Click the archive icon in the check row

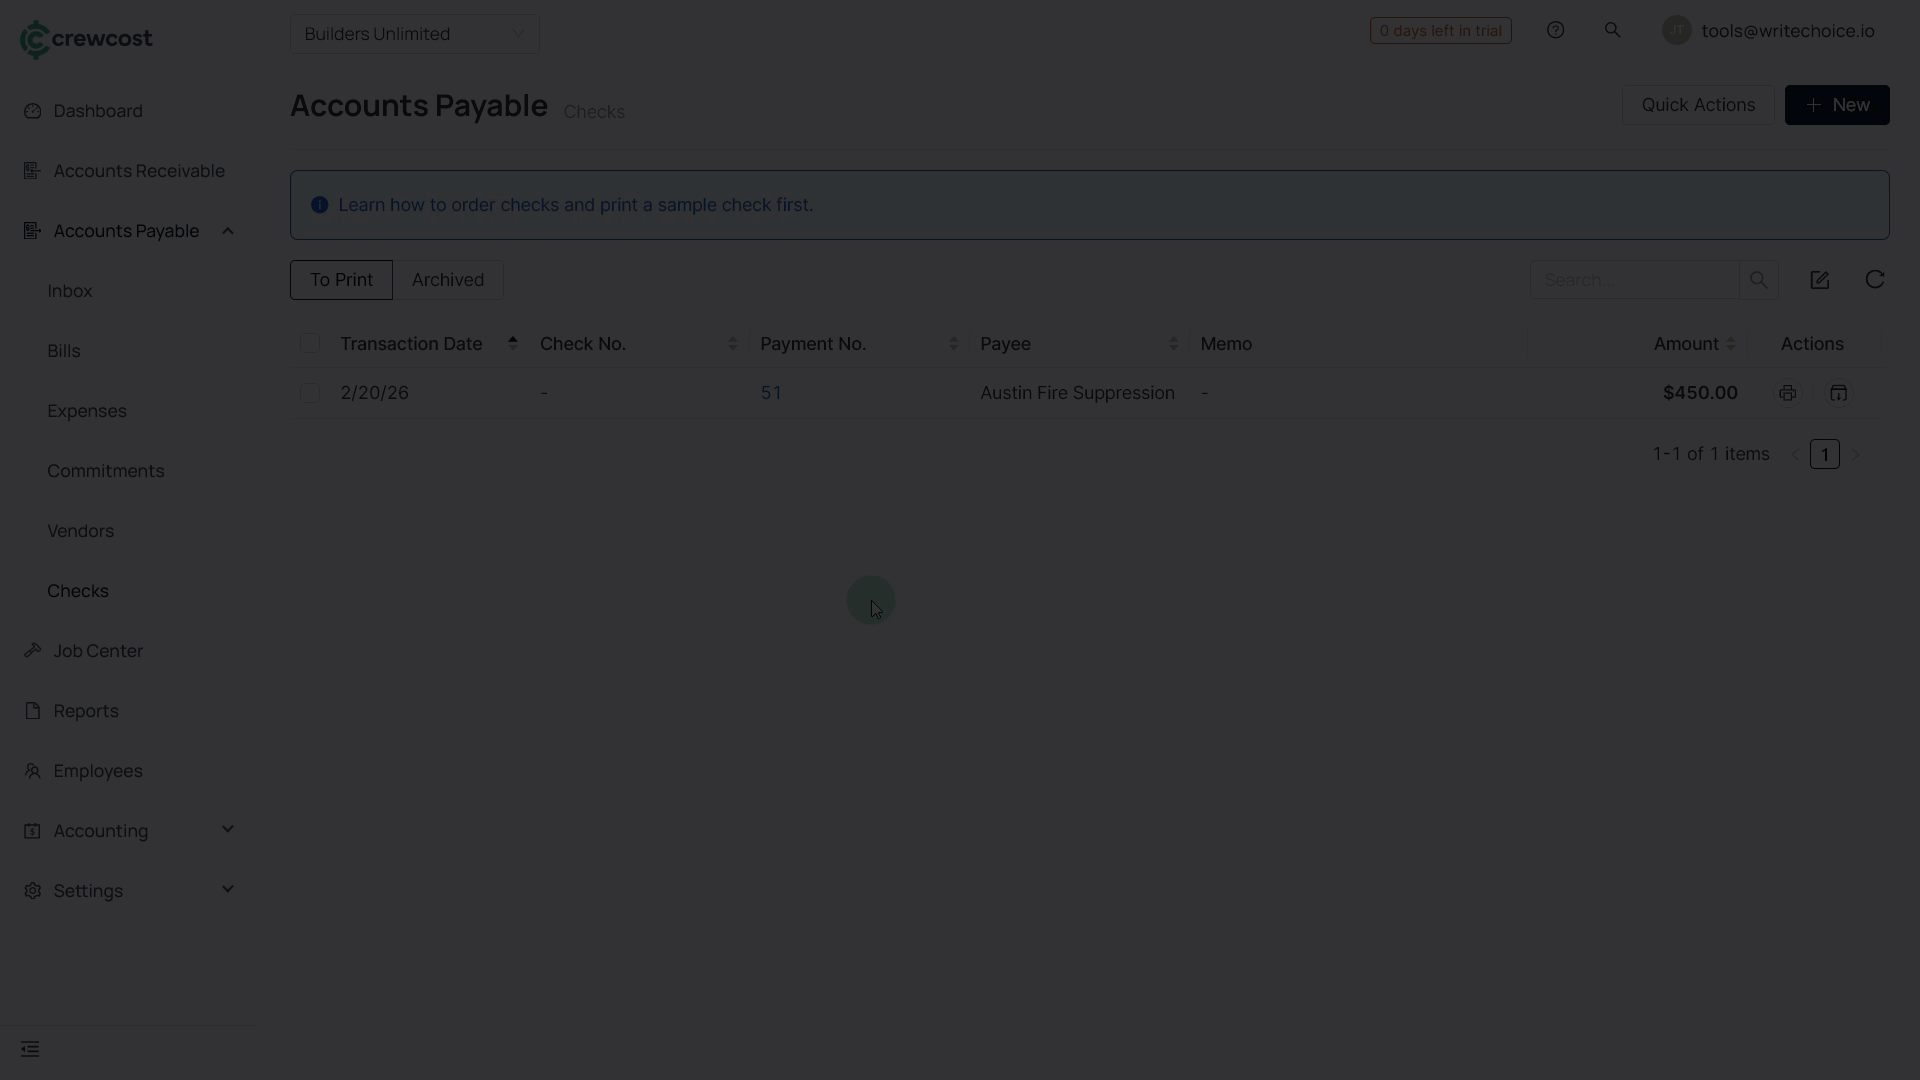pos(1838,393)
